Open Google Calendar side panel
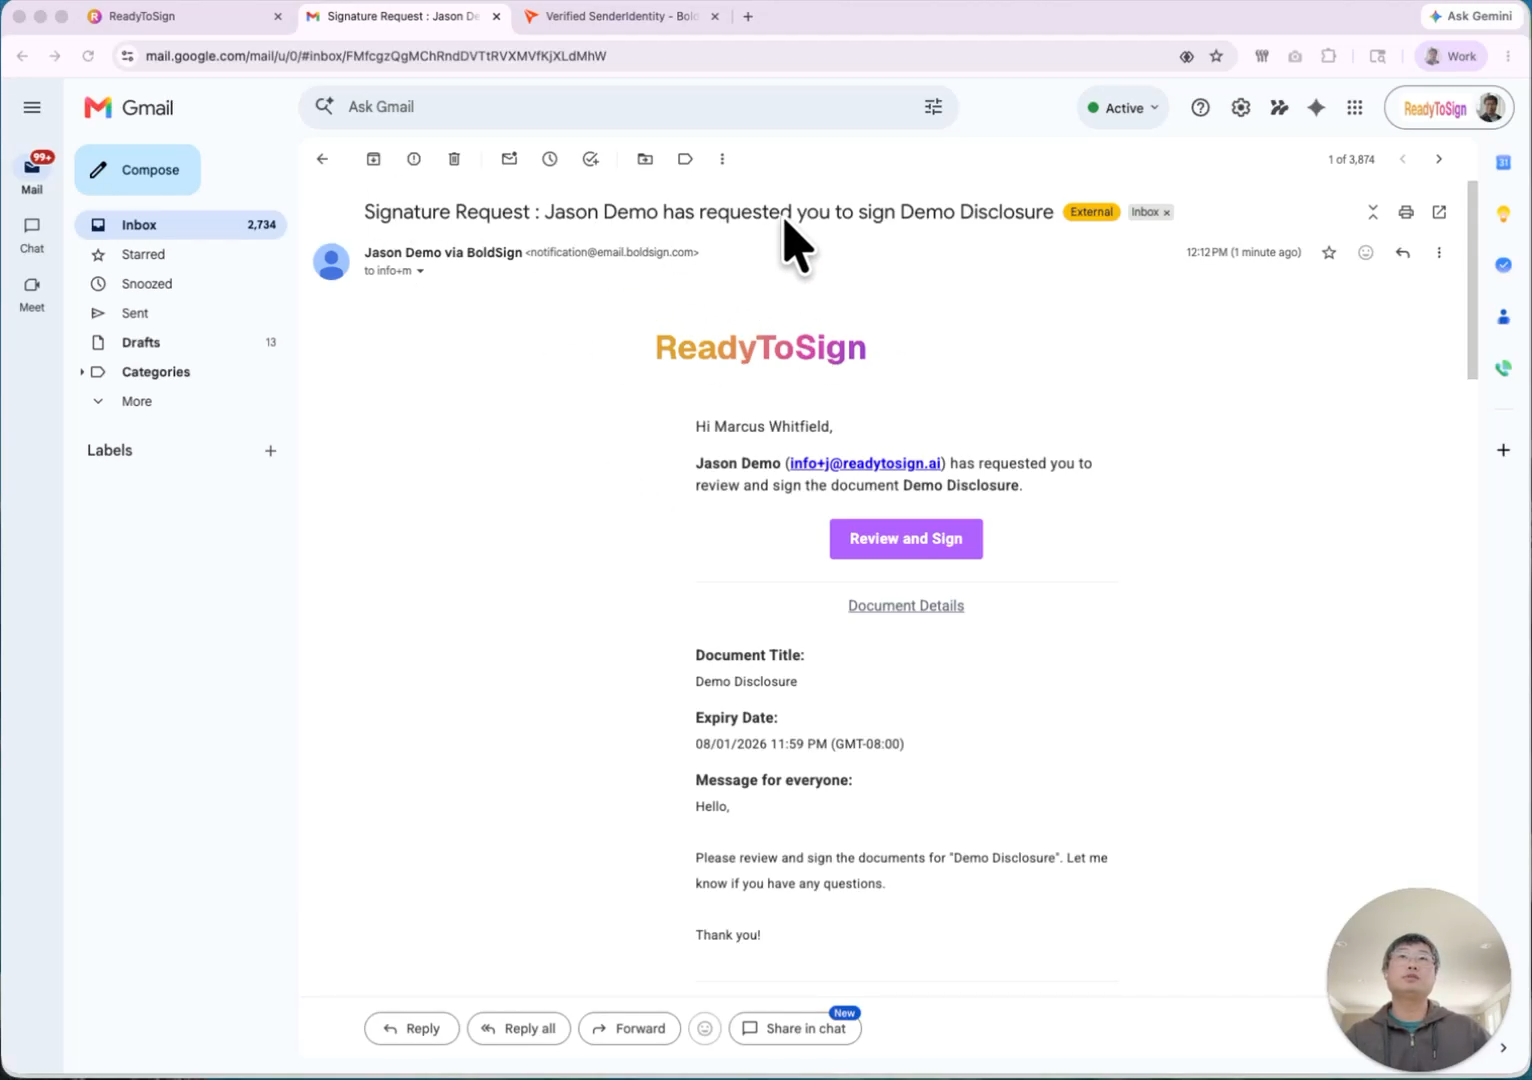This screenshot has height=1080, width=1532. [1503, 162]
